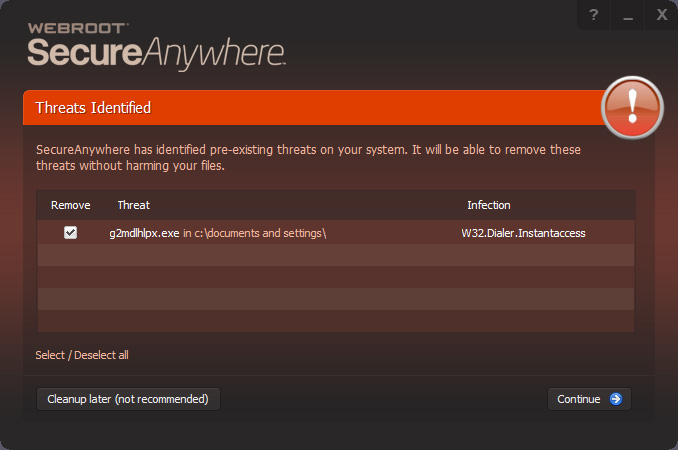The height and width of the screenshot is (450, 678).
Task: Sort by the Threat column header
Action: [x=133, y=205]
